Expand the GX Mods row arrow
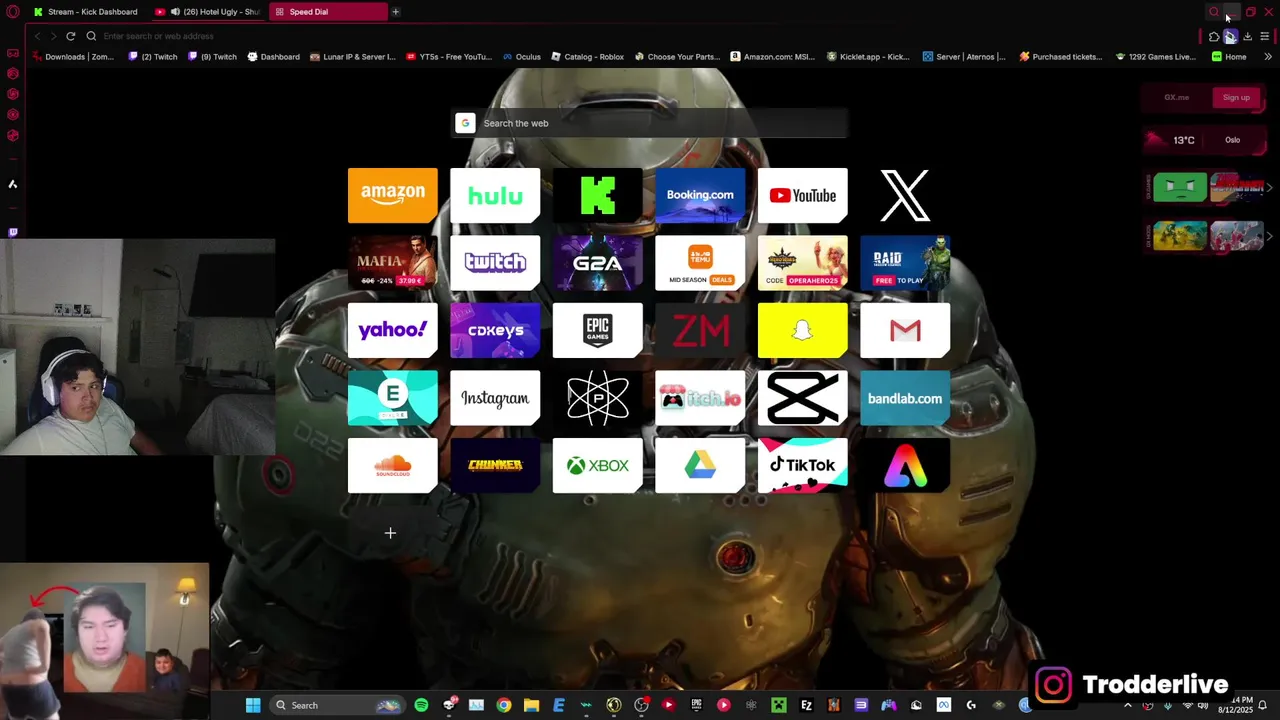The width and height of the screenshot is (1280, 720). [1269, 237]
